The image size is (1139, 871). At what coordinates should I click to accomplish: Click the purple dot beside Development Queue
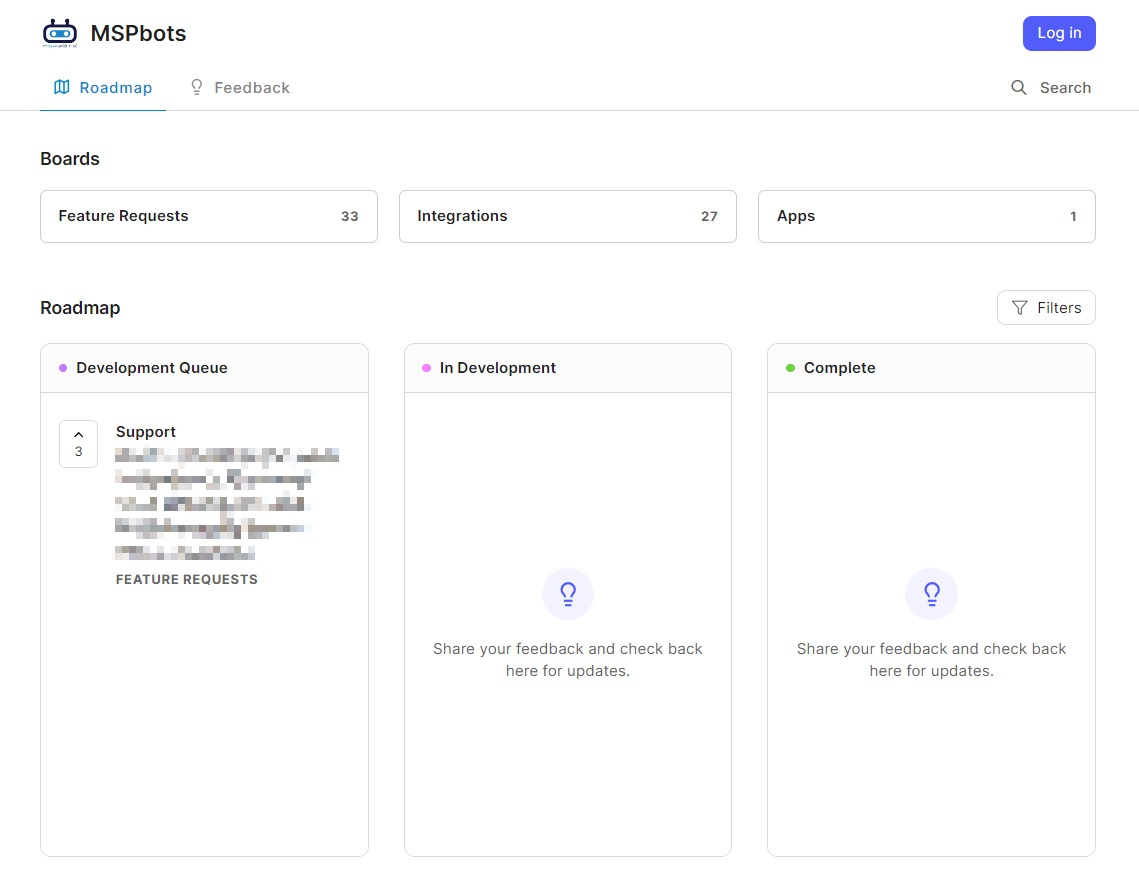pos(63,368)
